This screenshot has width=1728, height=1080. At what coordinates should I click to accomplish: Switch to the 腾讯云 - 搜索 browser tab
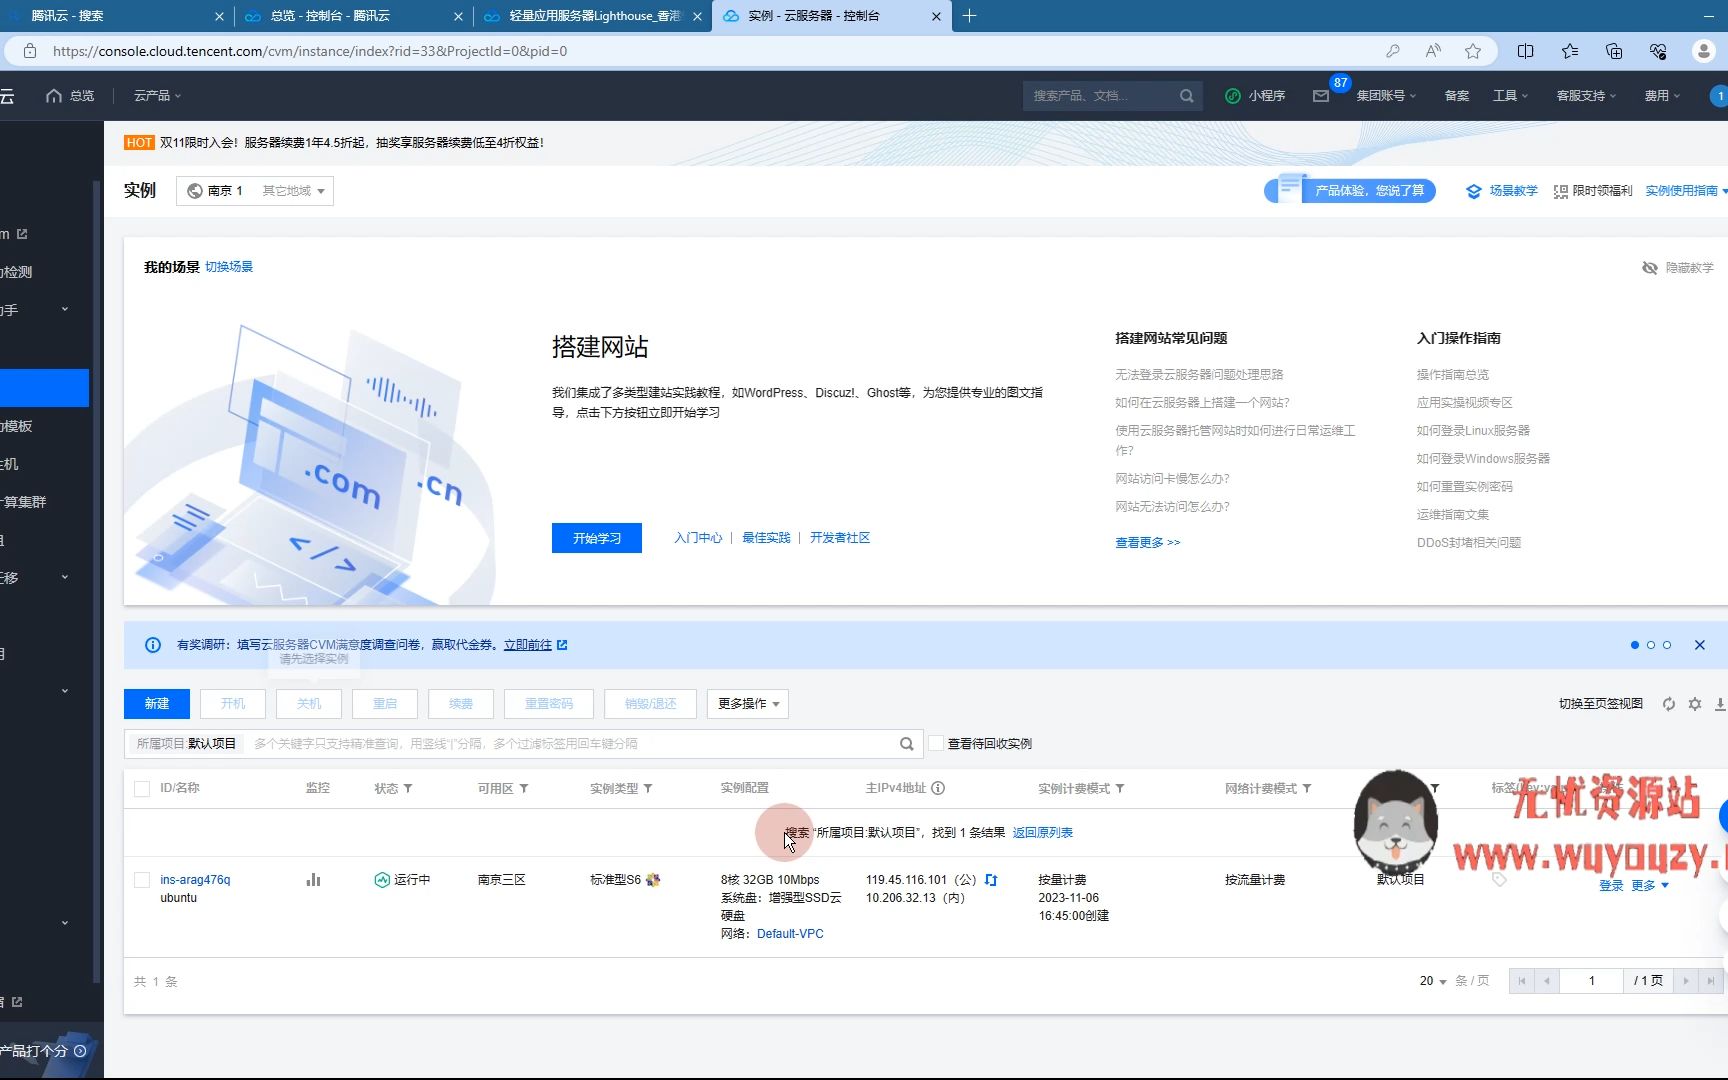pyautogui.click(x=116, y=16)
